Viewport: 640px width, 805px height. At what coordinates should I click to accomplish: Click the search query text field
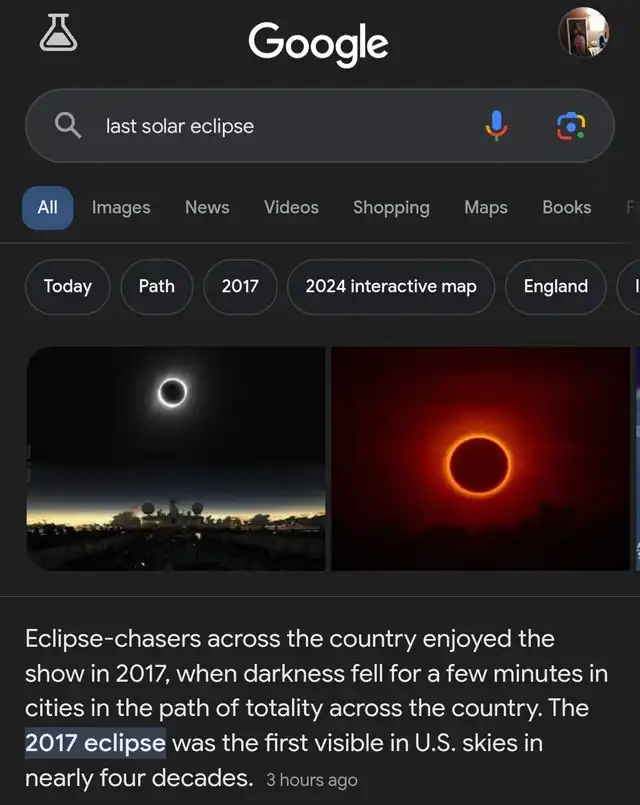280,126
